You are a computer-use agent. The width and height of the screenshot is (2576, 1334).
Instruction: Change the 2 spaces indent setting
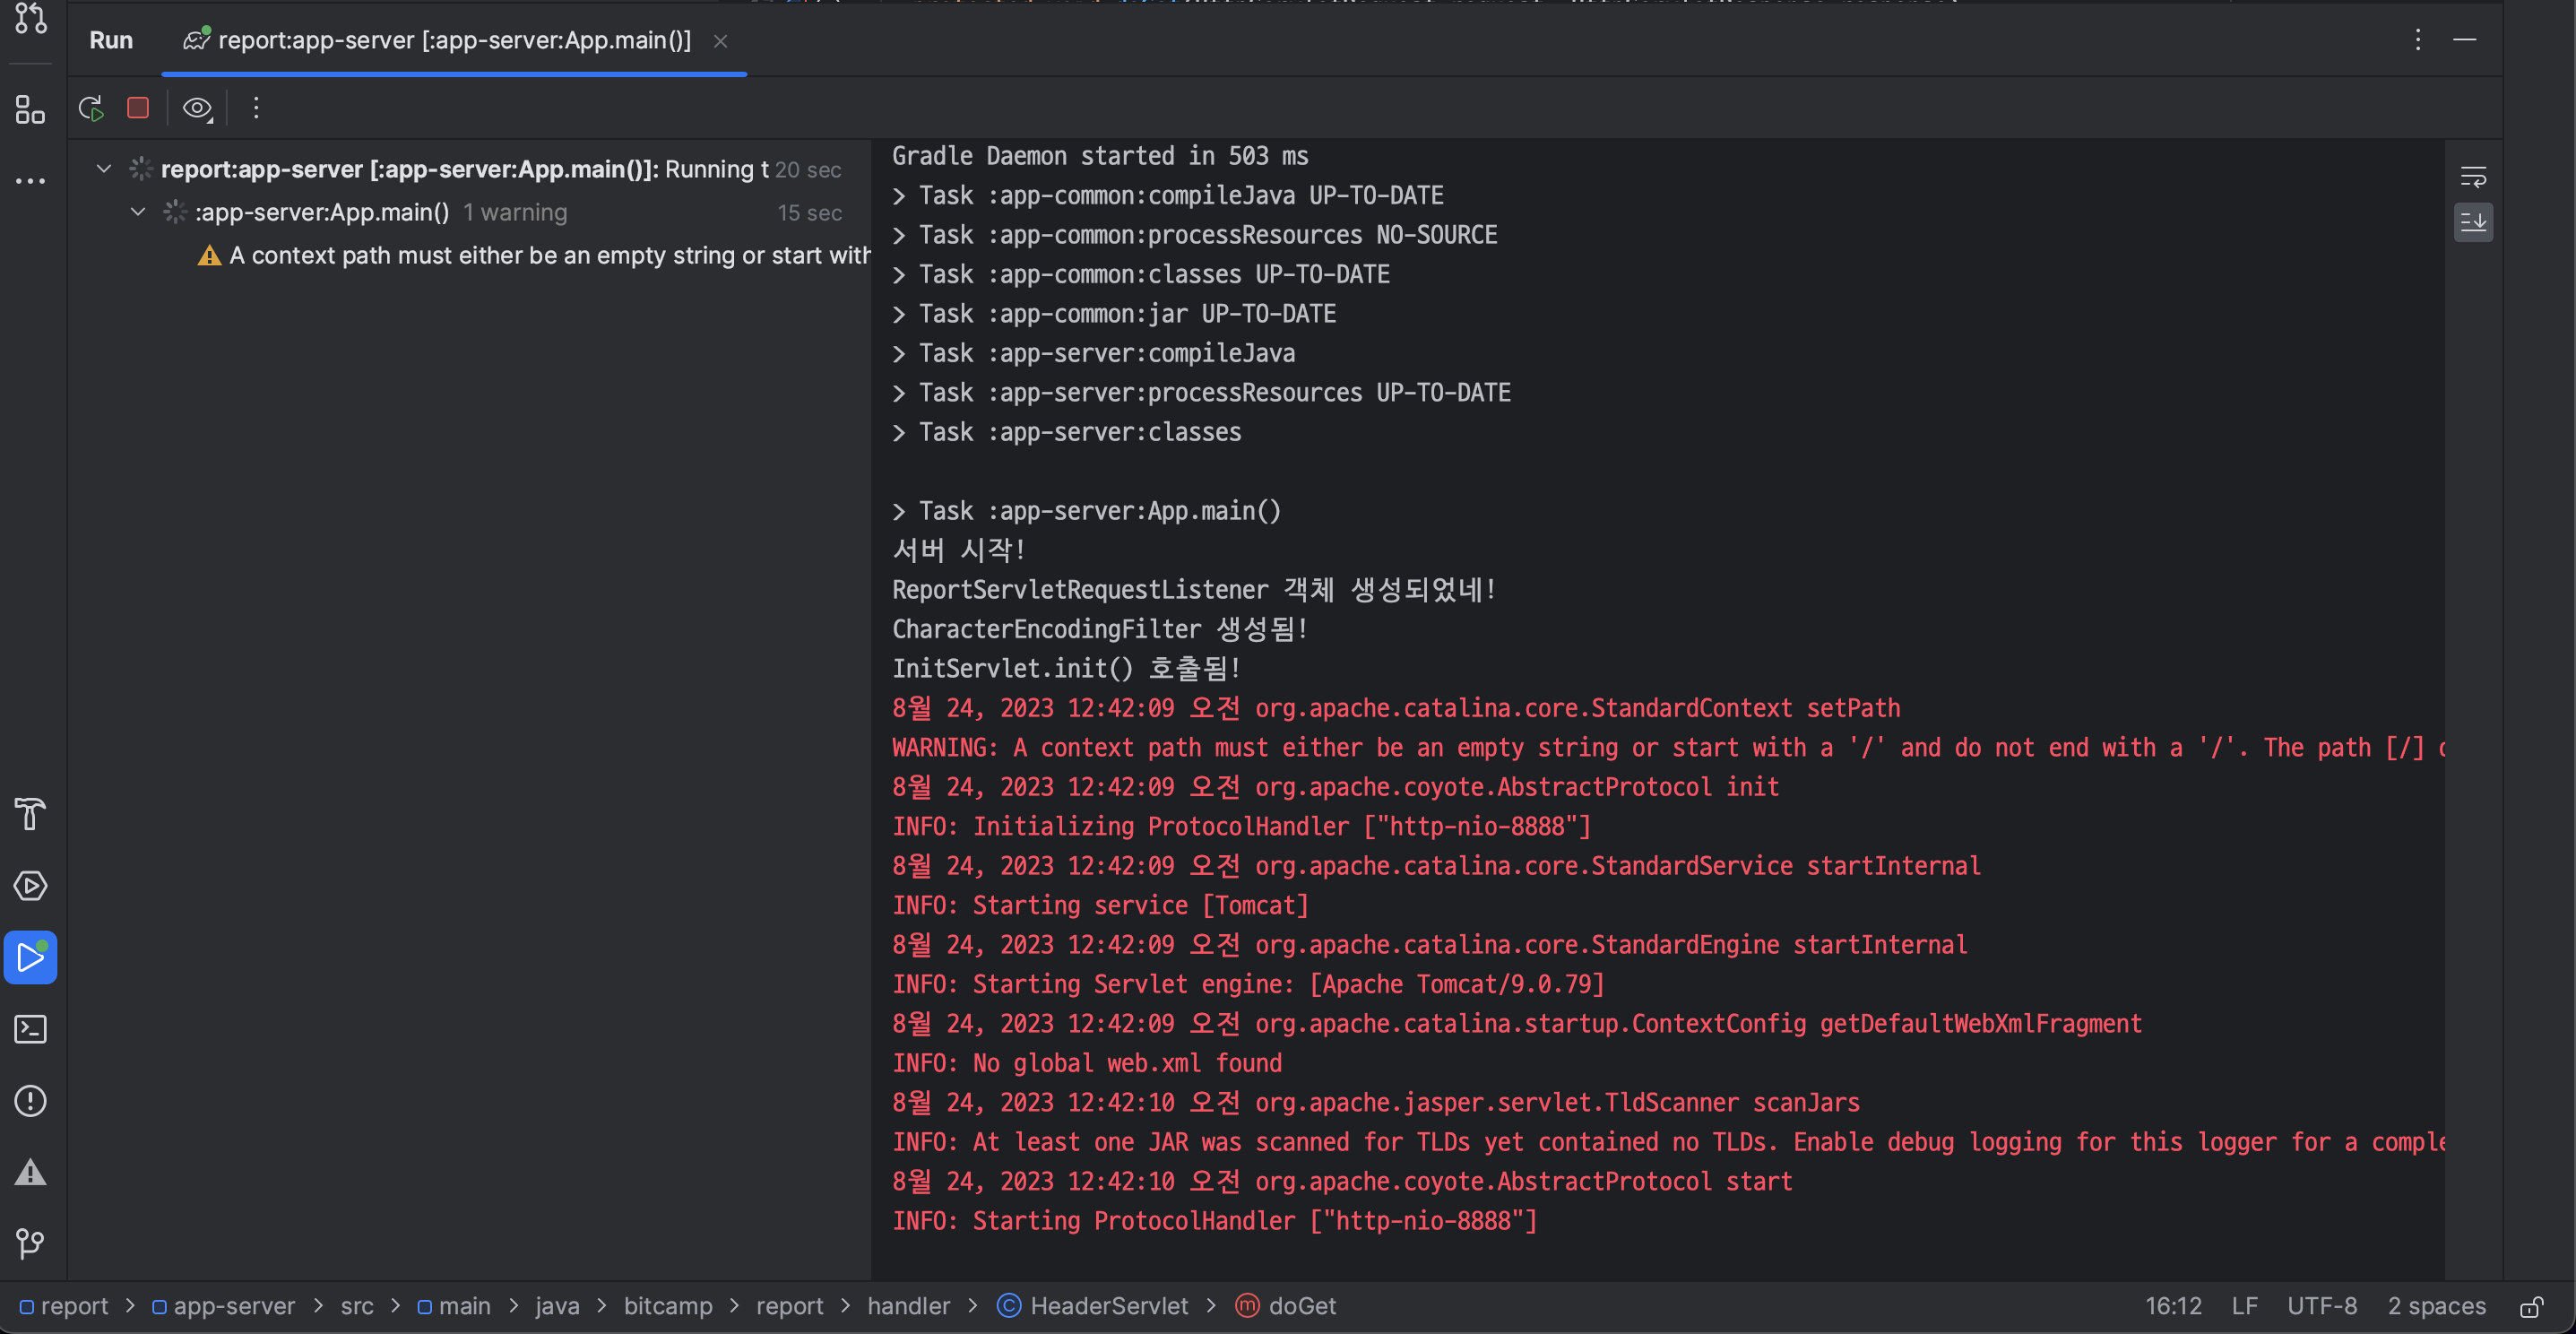[2436, 1306]
